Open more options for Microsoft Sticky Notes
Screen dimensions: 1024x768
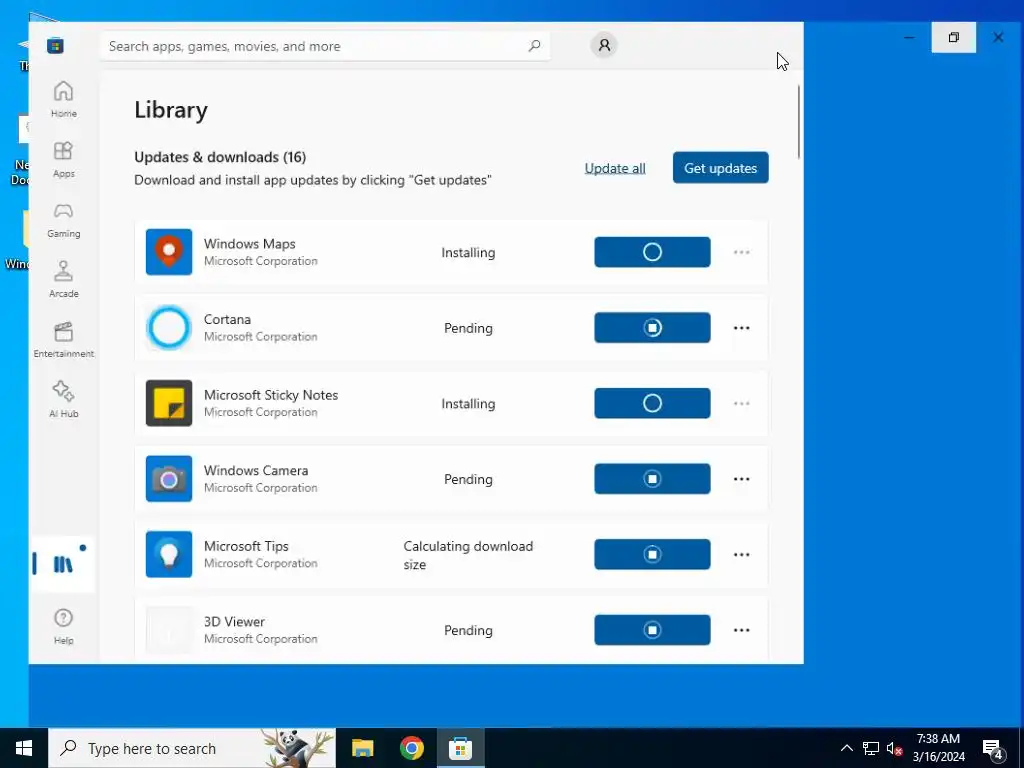pyautogui.click(x=741, y=404)
